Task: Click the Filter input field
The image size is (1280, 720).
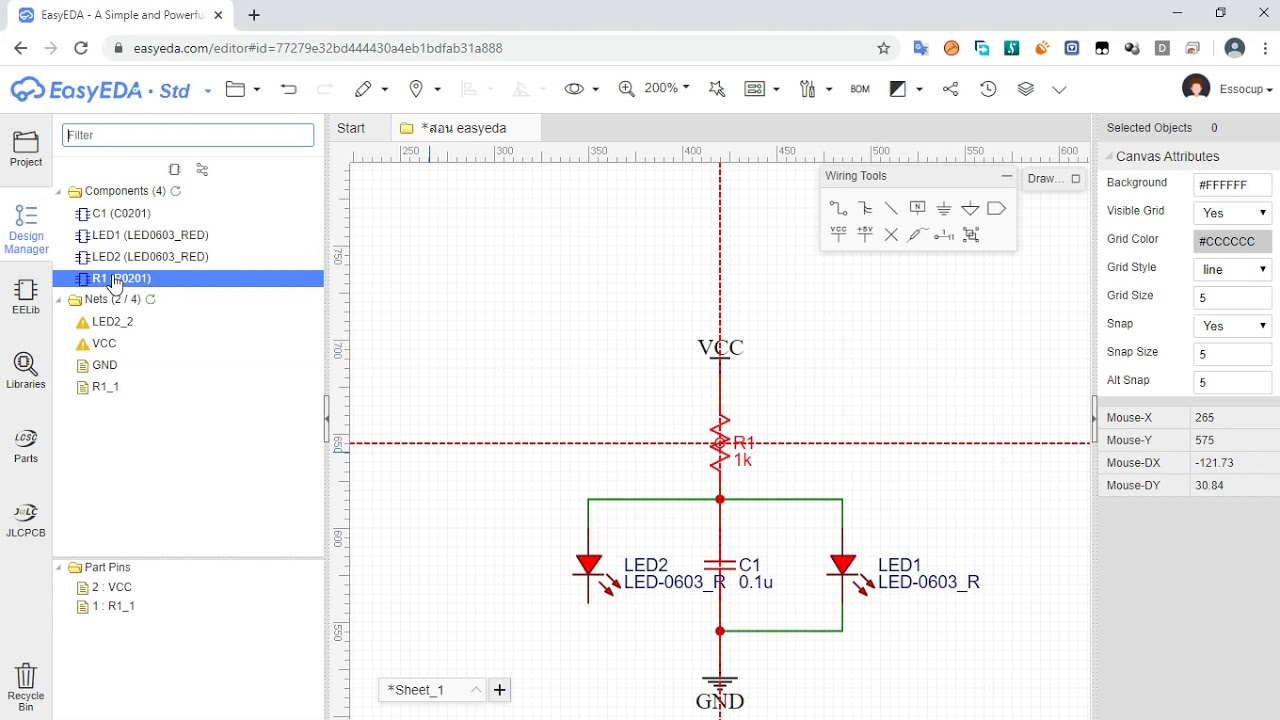Action: coord(188,135)
